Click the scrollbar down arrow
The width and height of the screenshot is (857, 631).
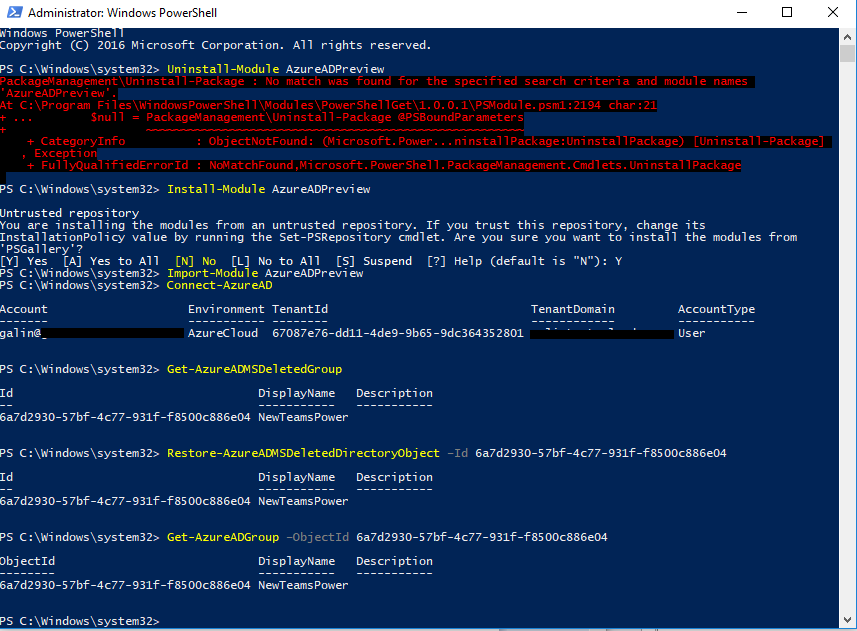[847, 620]
